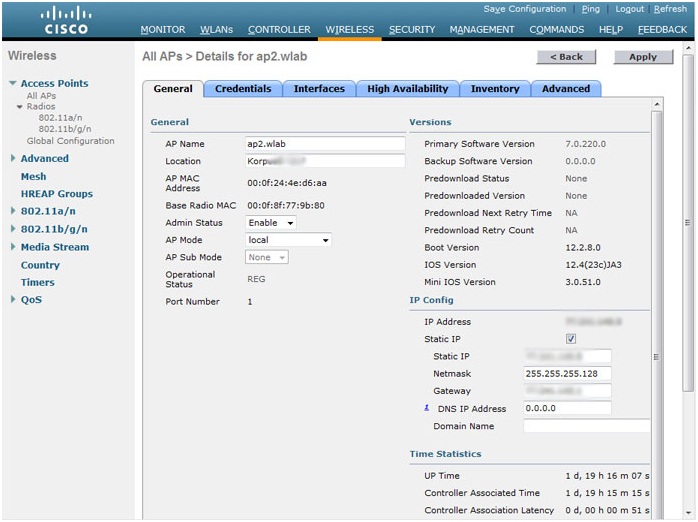Collapse the Access Points tree section

click(12, 83)
